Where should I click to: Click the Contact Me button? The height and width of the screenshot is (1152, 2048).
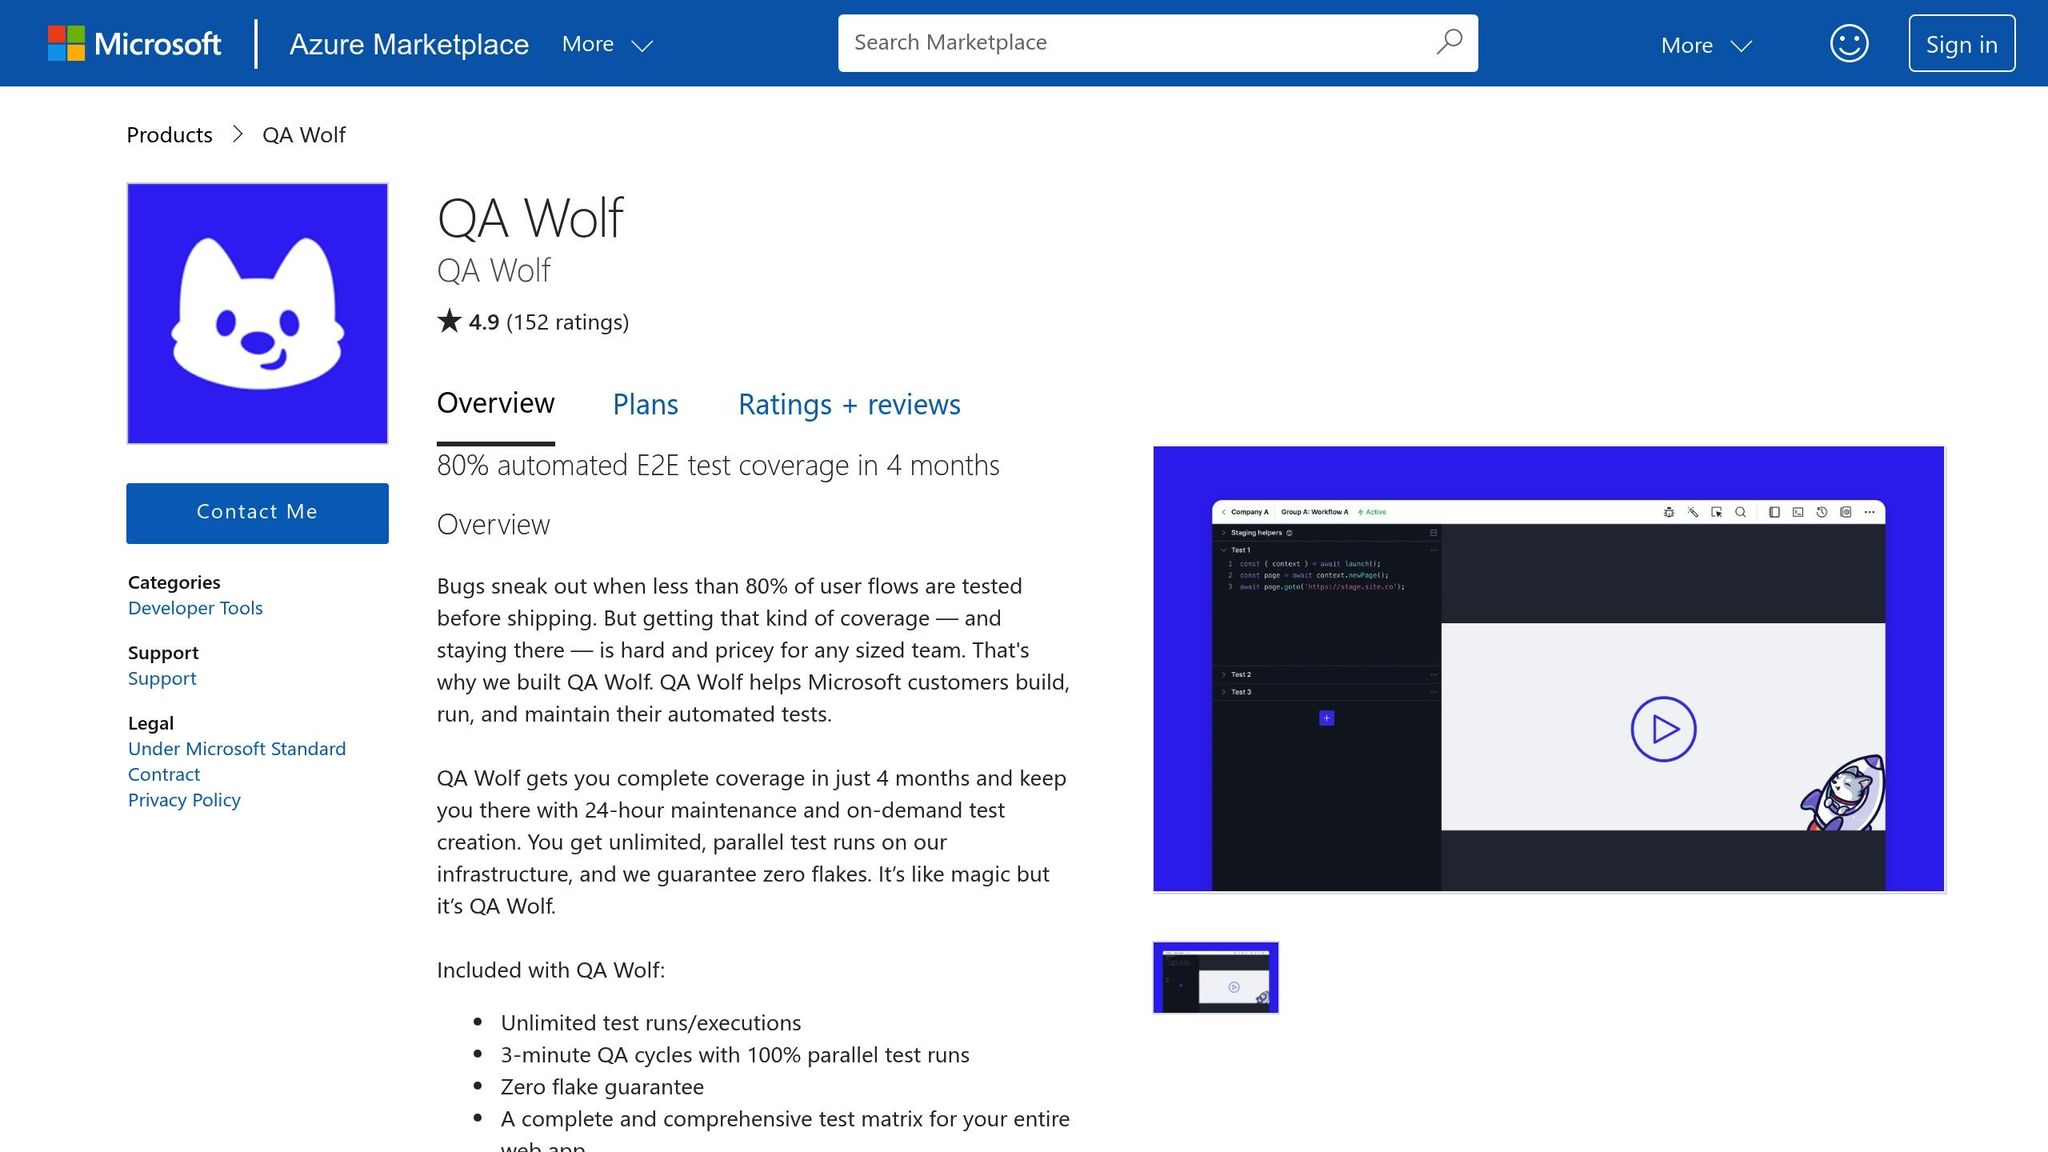[257, 513]
